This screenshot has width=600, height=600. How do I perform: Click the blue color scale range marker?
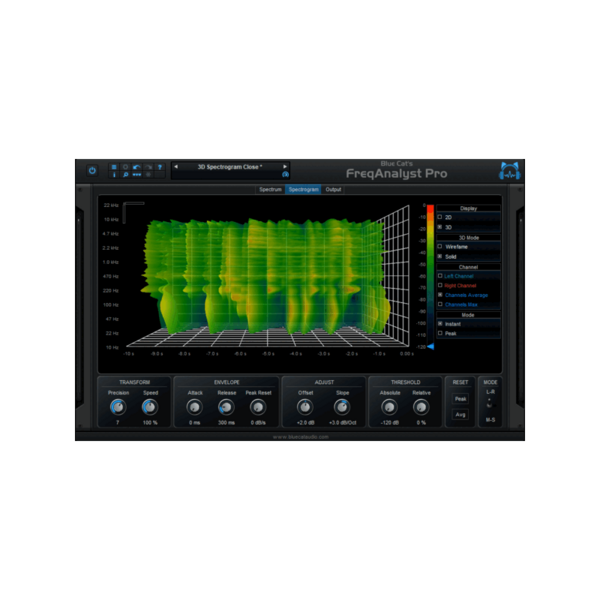tap(430, 347)
